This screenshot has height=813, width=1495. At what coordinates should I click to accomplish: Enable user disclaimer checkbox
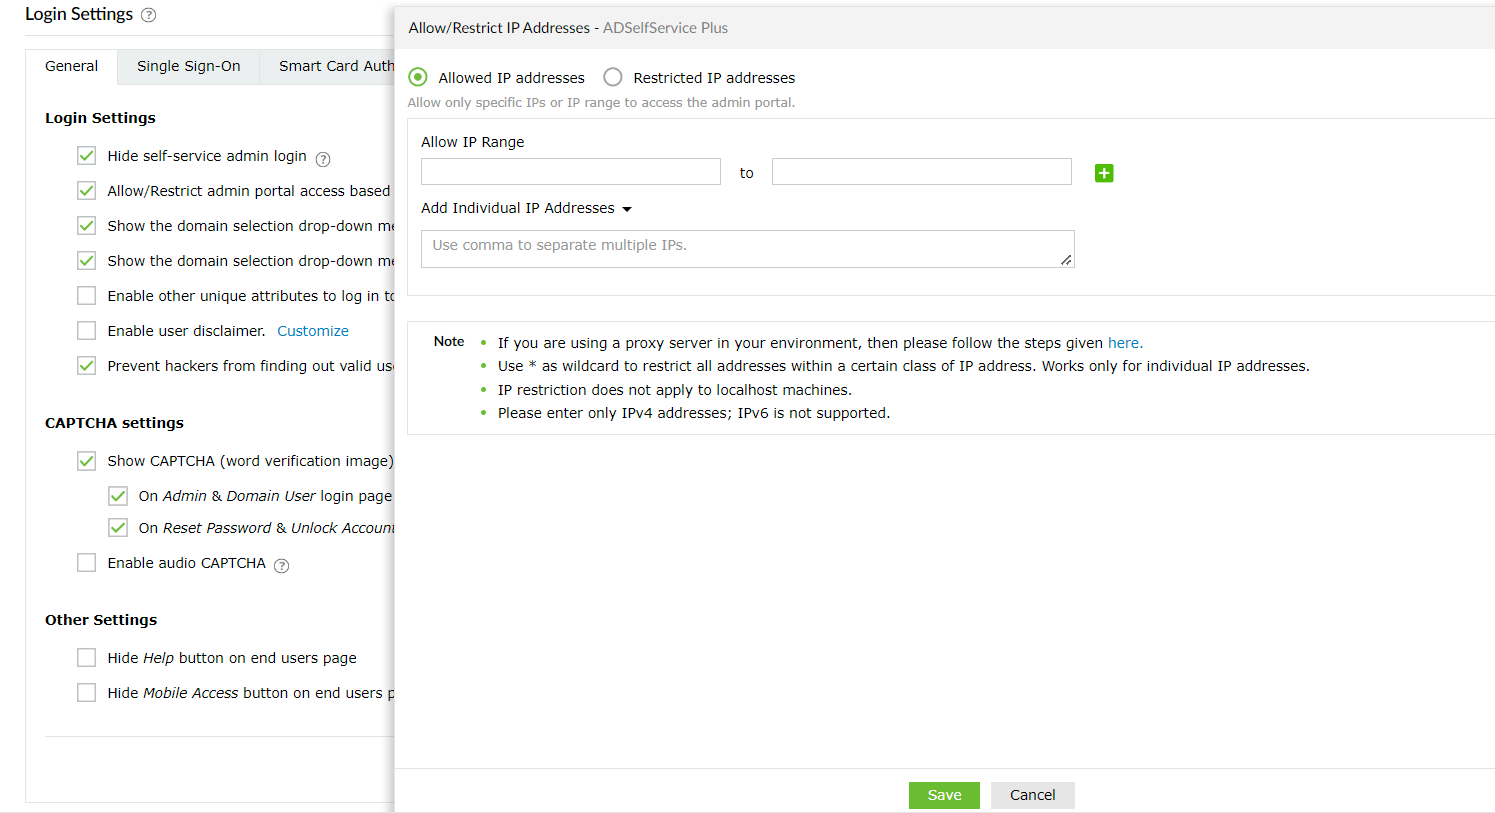click(x=87, y=331)
